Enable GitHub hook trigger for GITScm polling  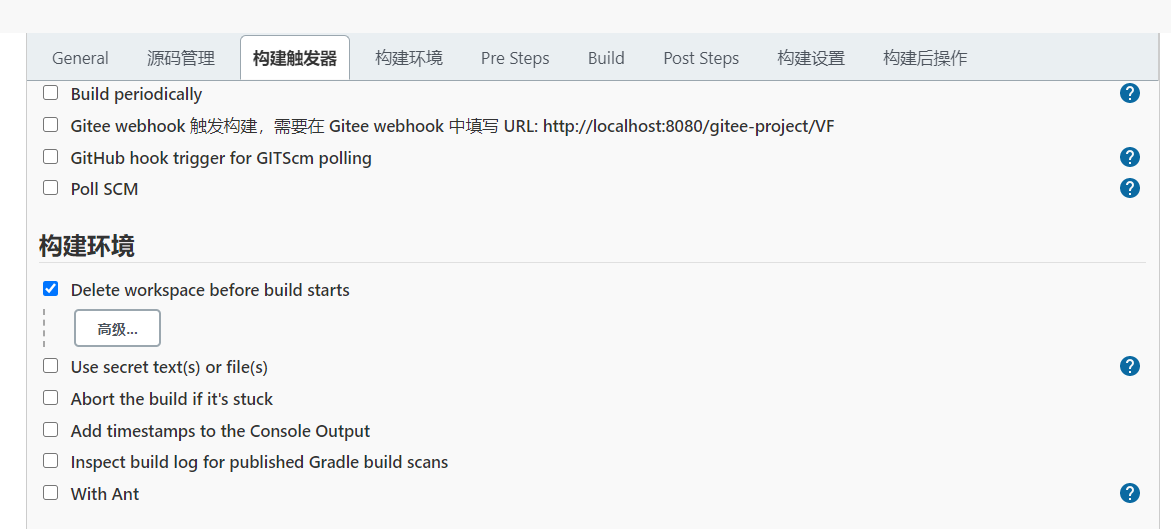coord(51,157)
